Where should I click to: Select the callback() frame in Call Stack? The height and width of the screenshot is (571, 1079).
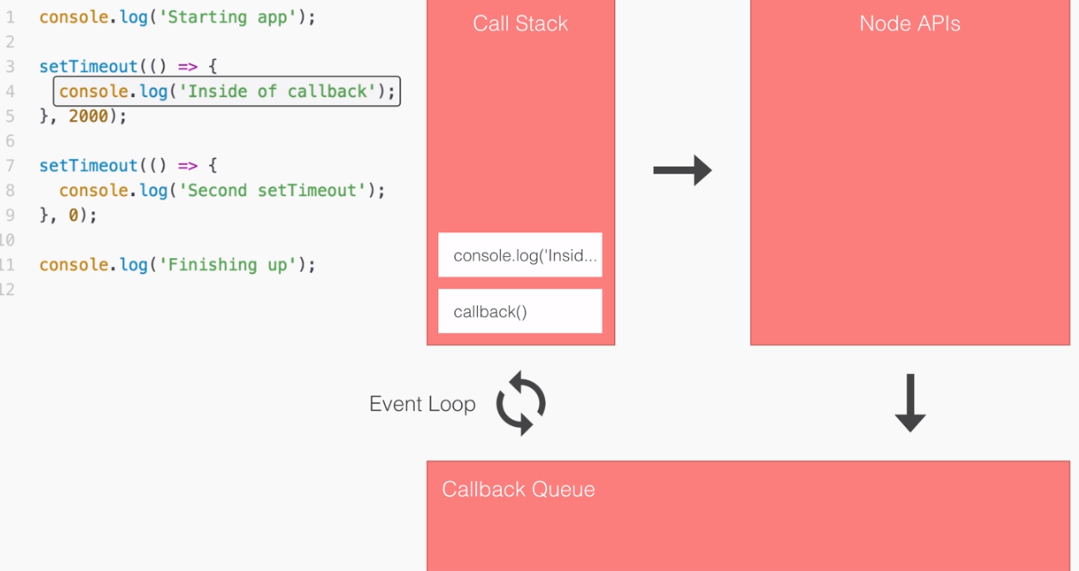(520, 311)
